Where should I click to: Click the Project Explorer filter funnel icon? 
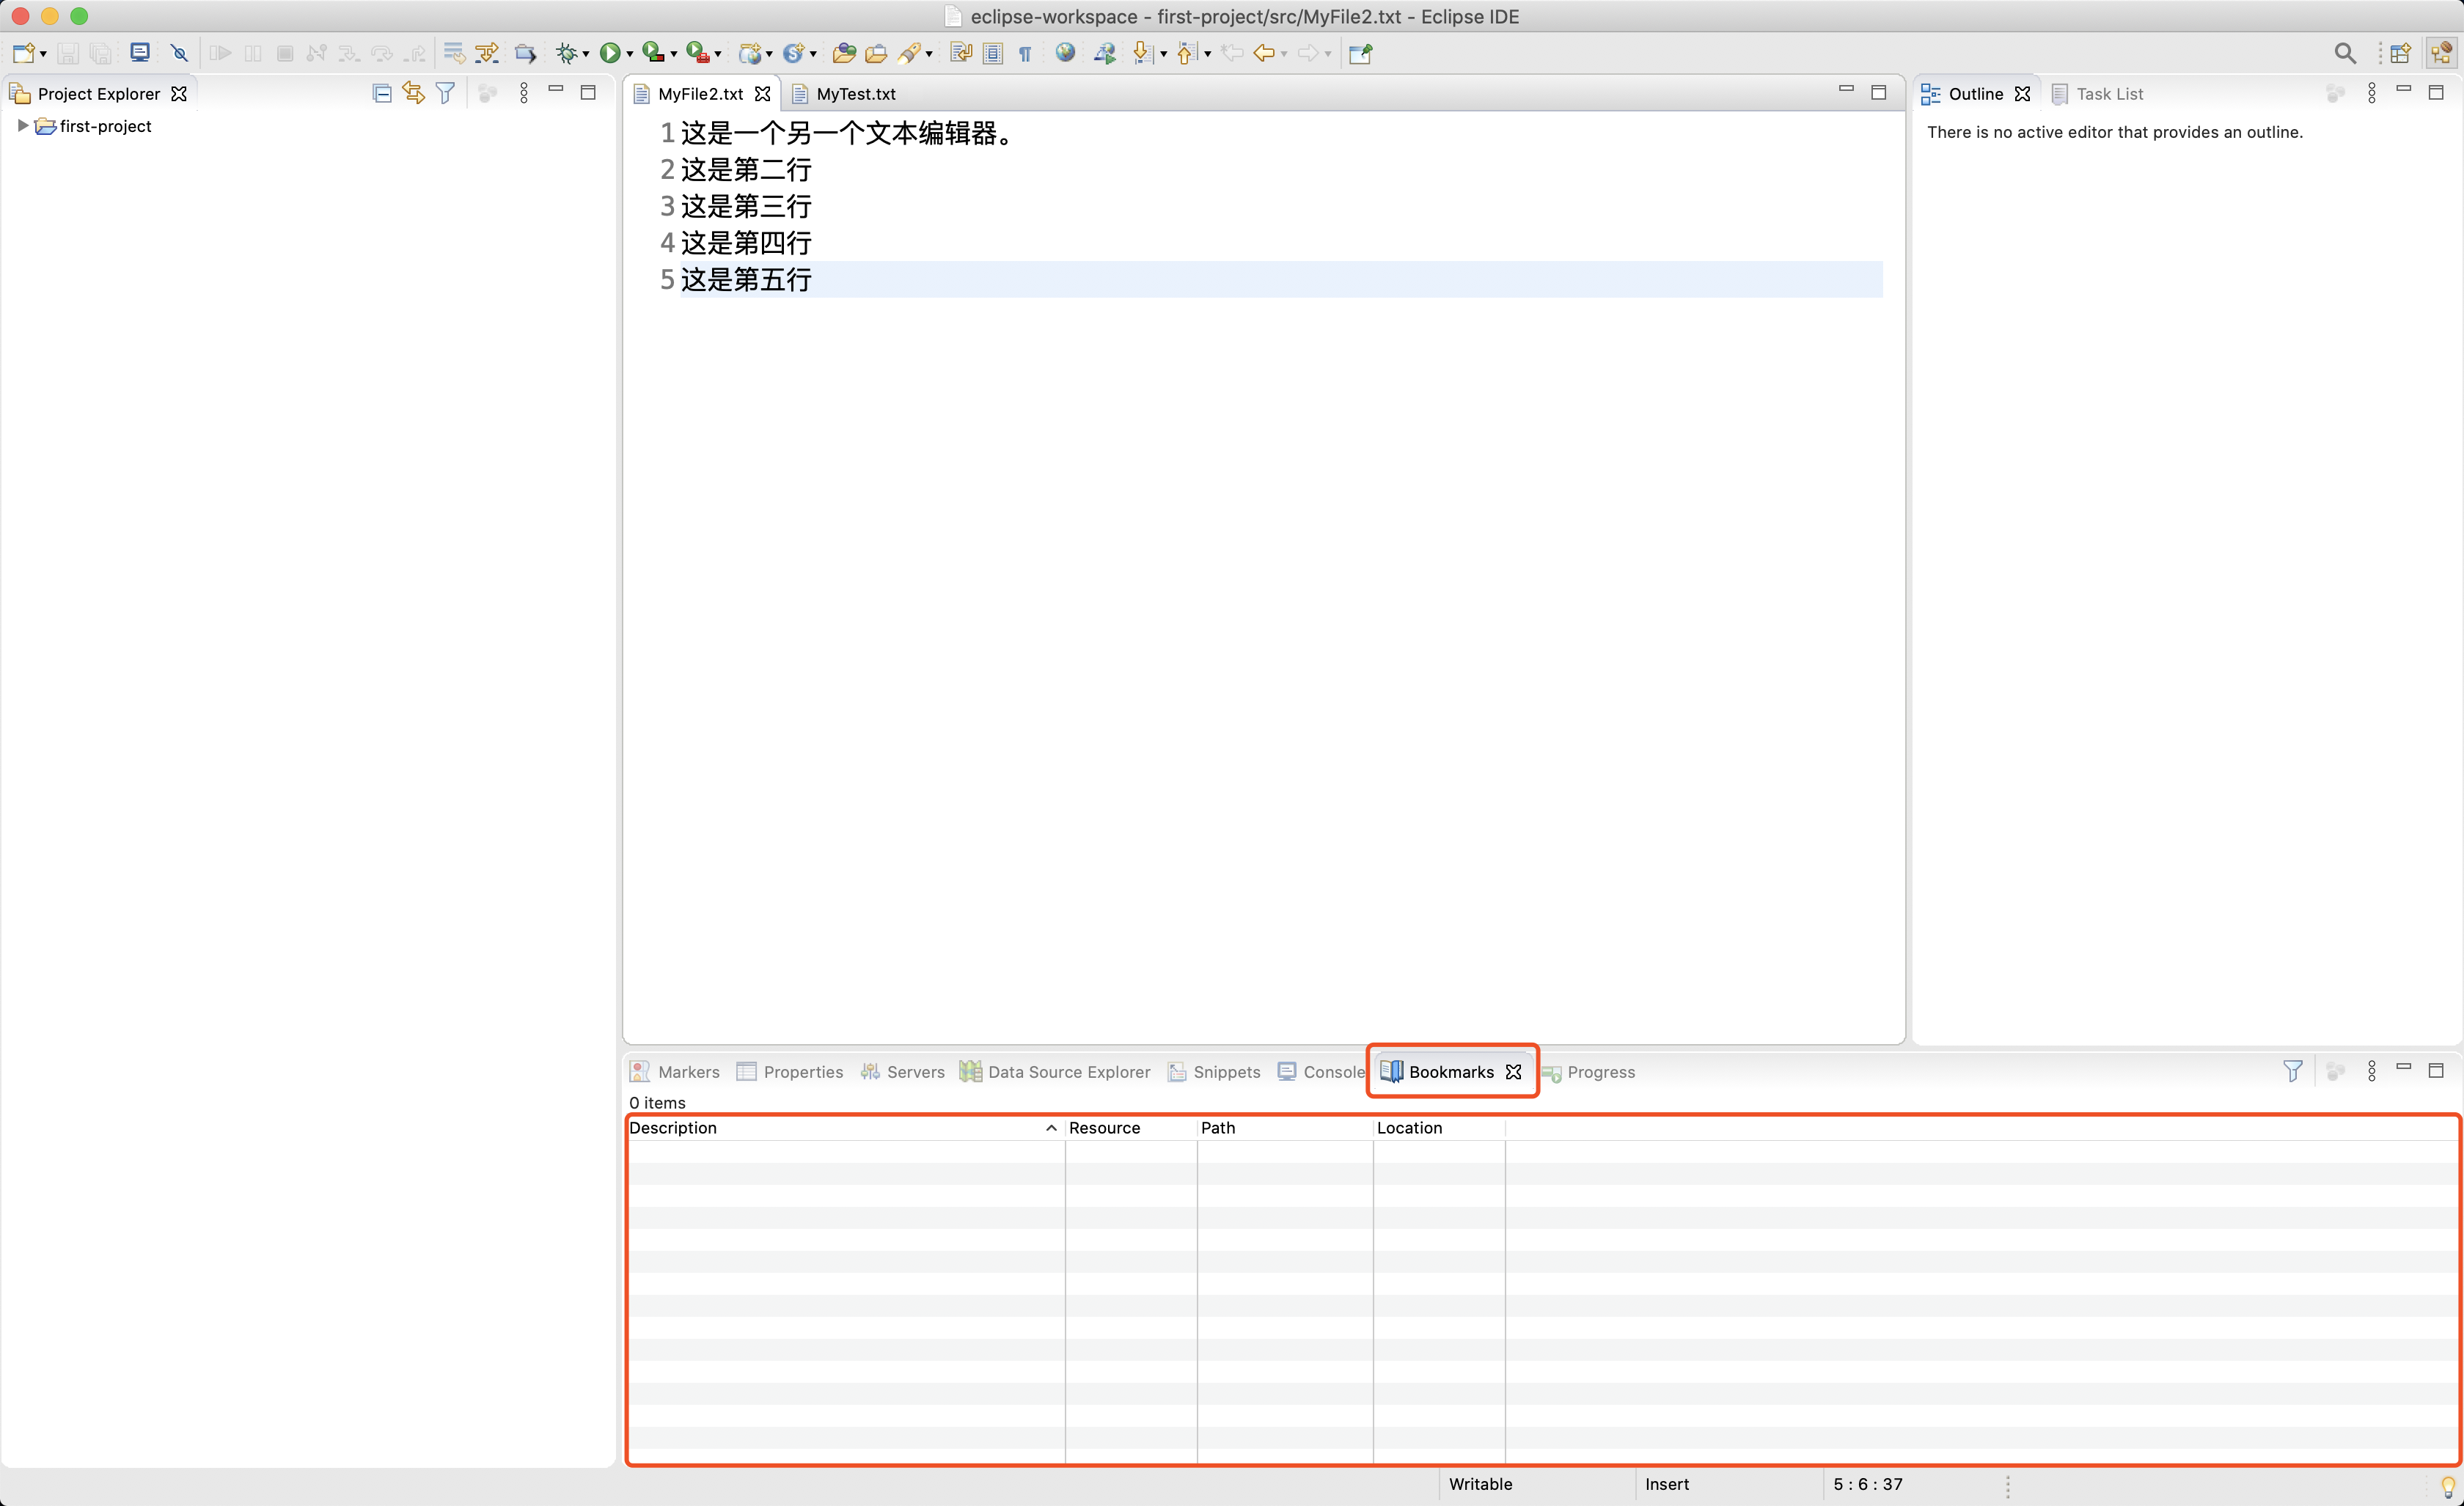pos(445,93)
